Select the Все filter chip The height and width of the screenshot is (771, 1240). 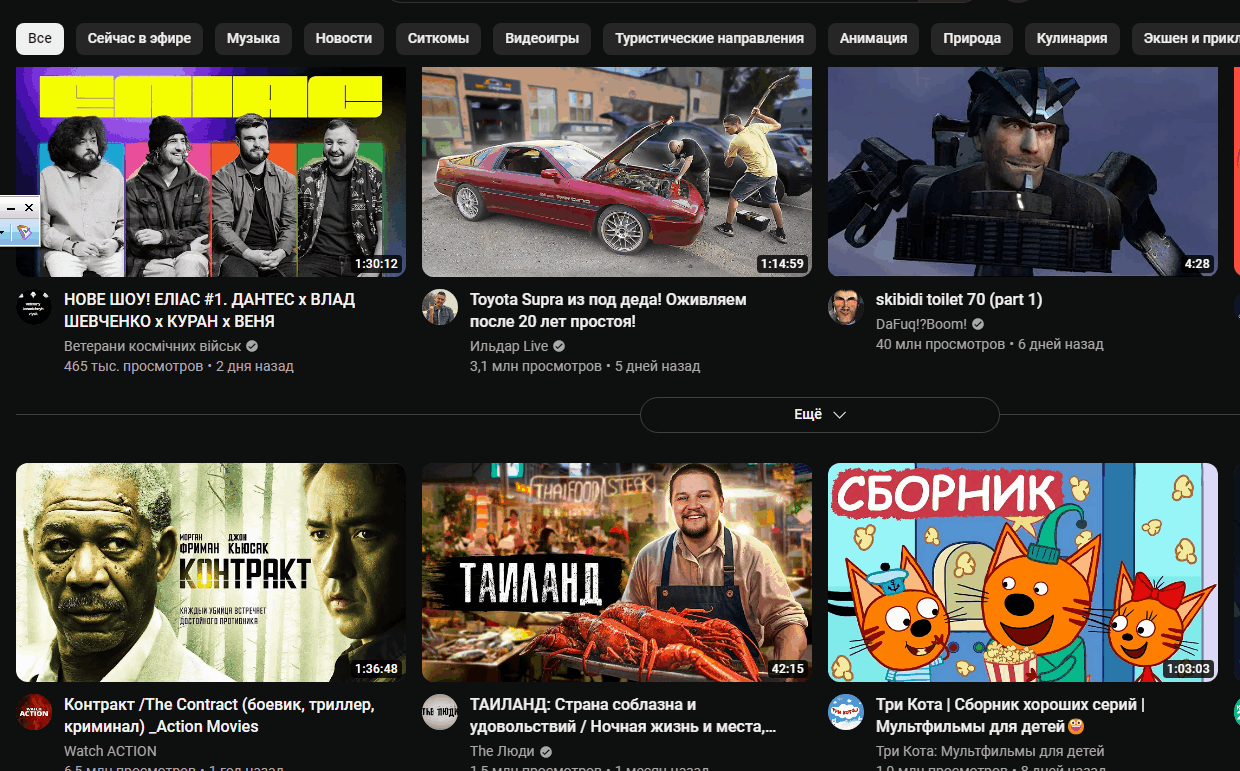click(40, 39)
